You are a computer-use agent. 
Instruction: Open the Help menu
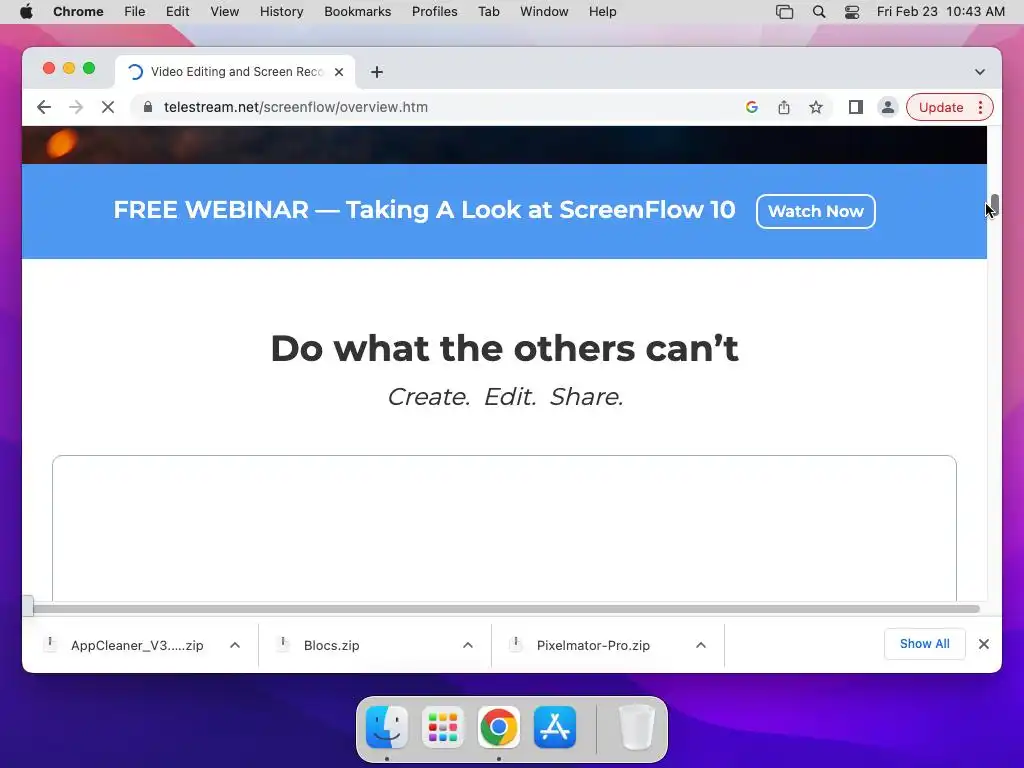click(602, 12)
